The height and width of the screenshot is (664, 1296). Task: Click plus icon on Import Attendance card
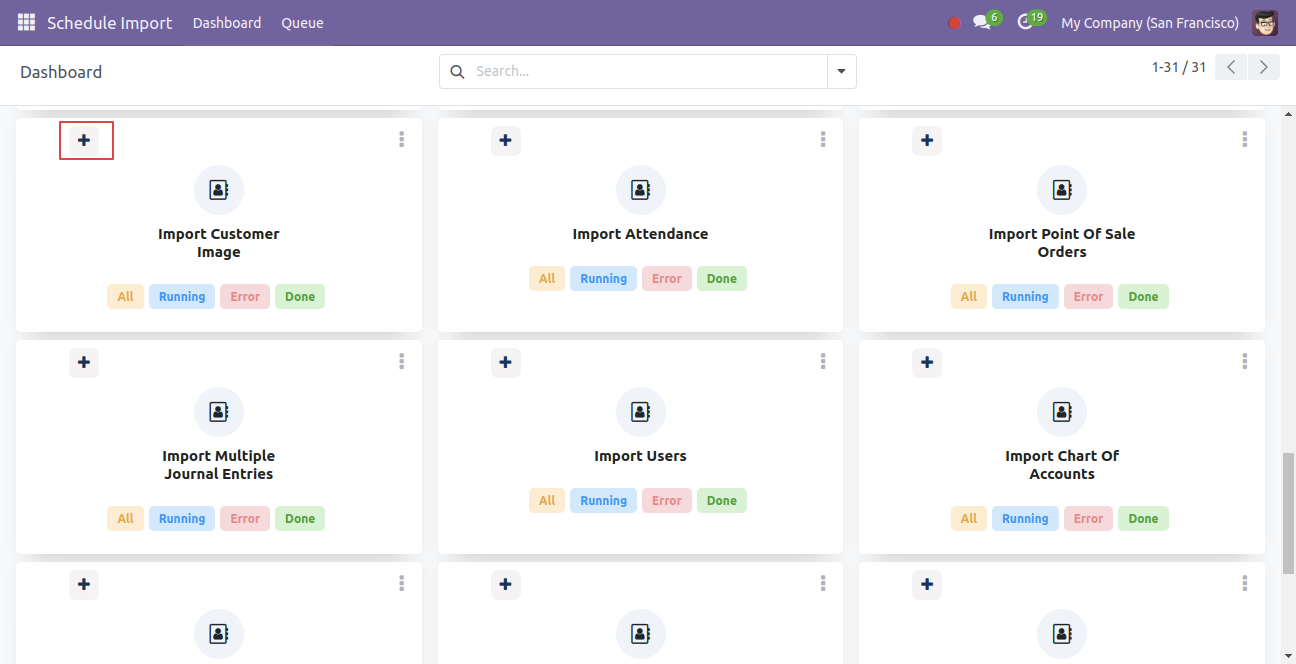[506, 140]
